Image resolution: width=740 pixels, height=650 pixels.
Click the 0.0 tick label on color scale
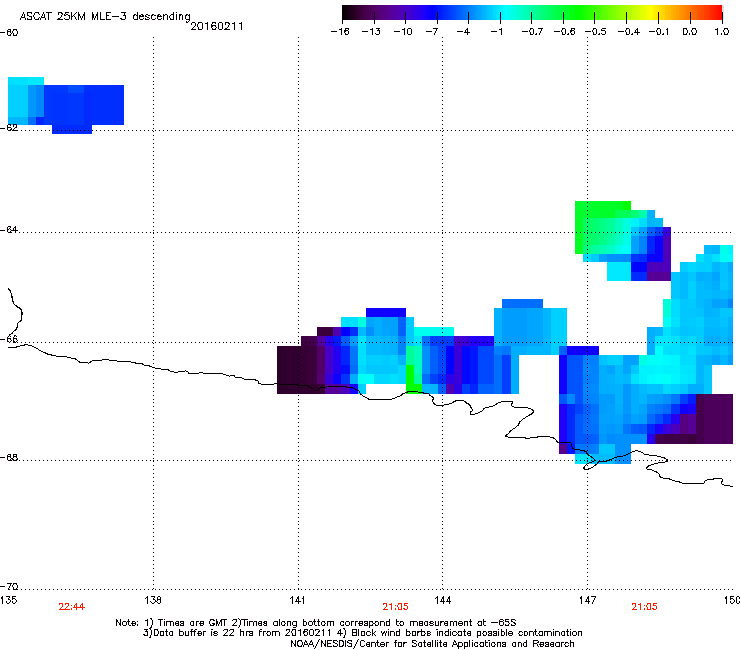tap(690, 32)
